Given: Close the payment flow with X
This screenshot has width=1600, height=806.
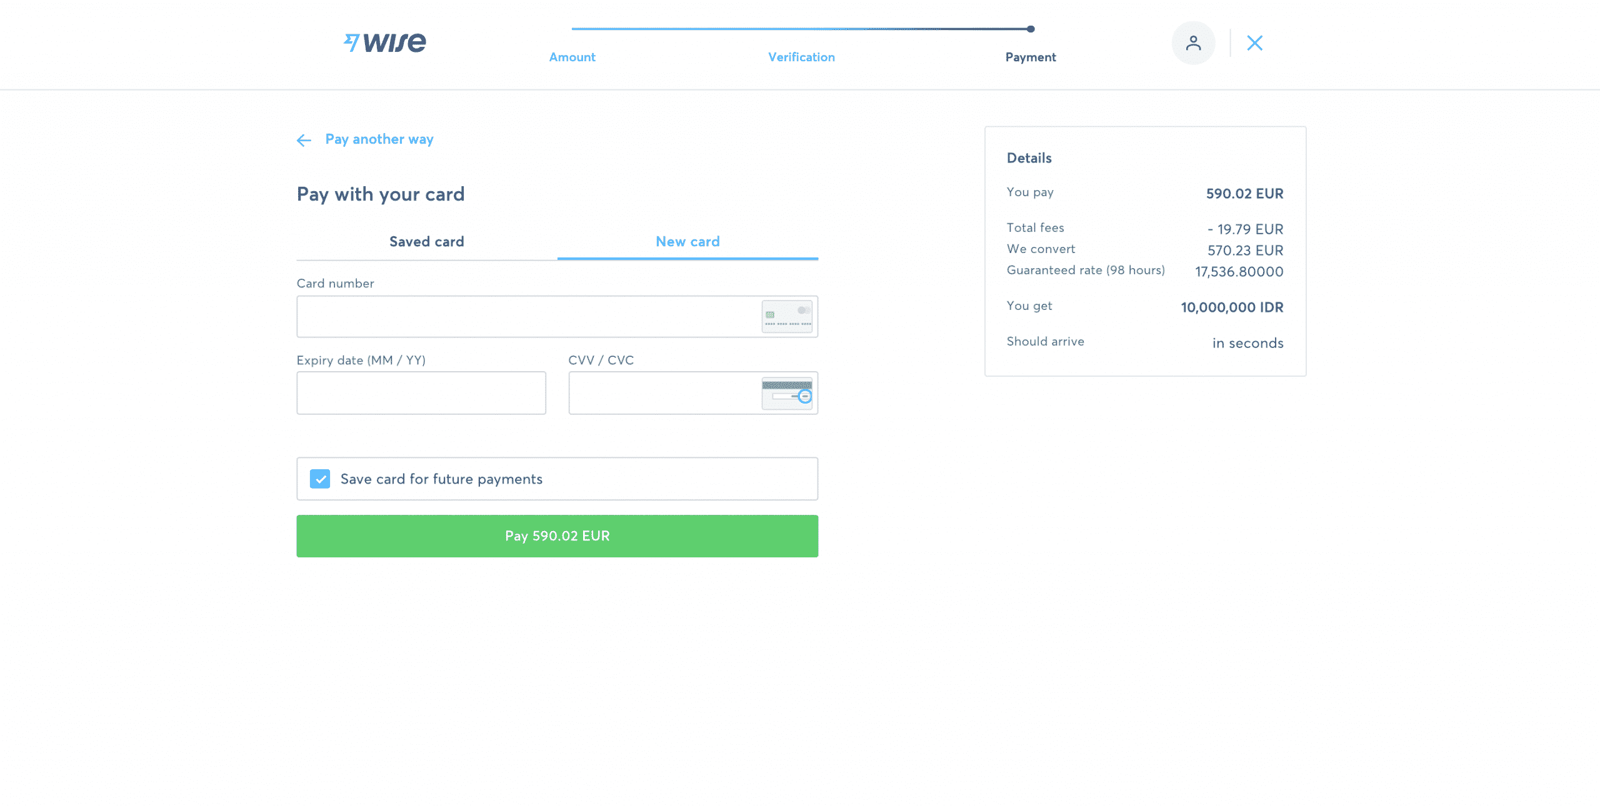Looking at the screenshot, I should pyautogui.click(x=1255, y=43).
